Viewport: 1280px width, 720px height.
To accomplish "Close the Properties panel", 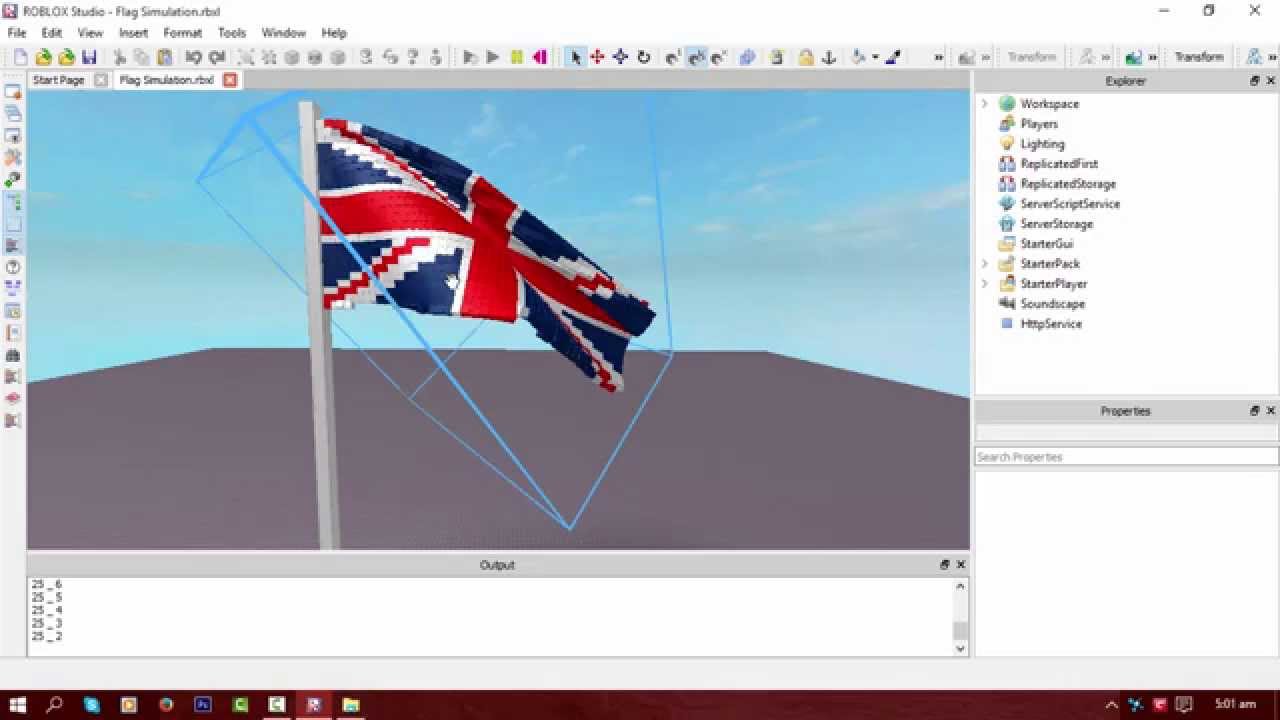I will (x=1271, y=411).
